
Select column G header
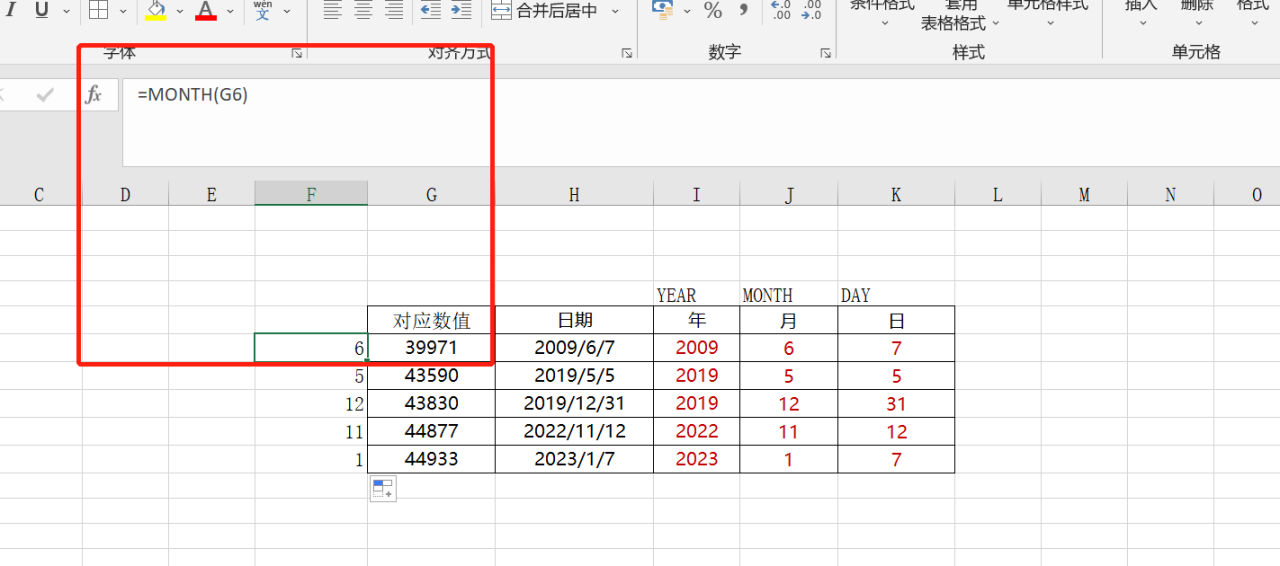pos(431,194)
